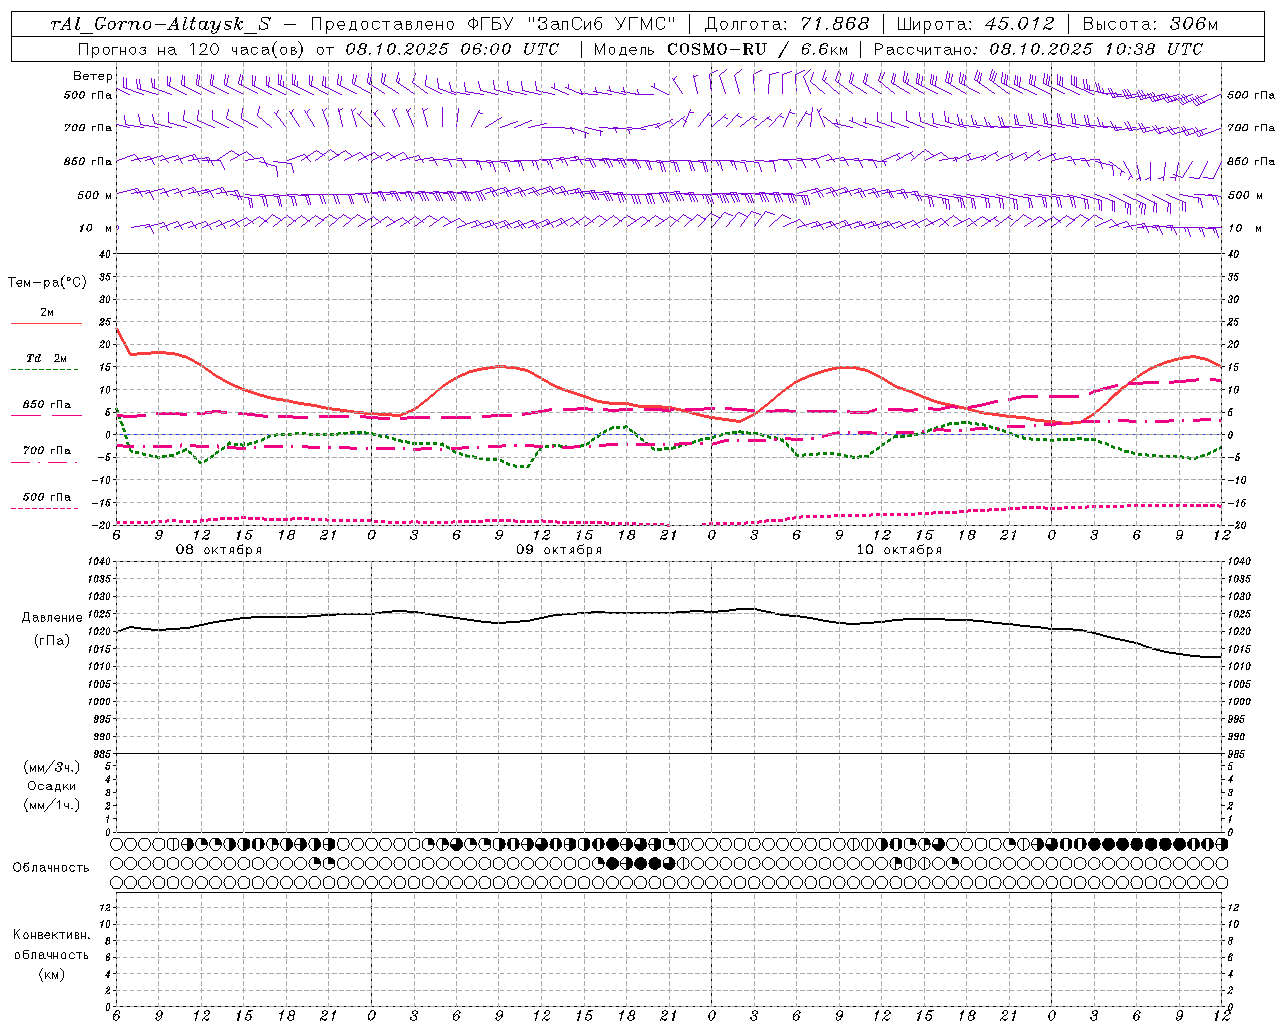Click the dashed sample under Td 2м legend
This screenshot has height=1024, width=1280.
(x=44, y=370)
